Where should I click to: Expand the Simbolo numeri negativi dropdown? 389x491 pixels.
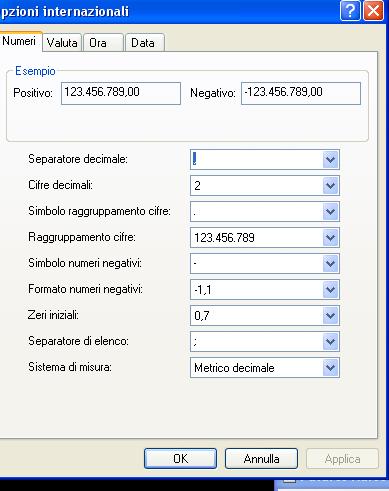coord(330,263)
